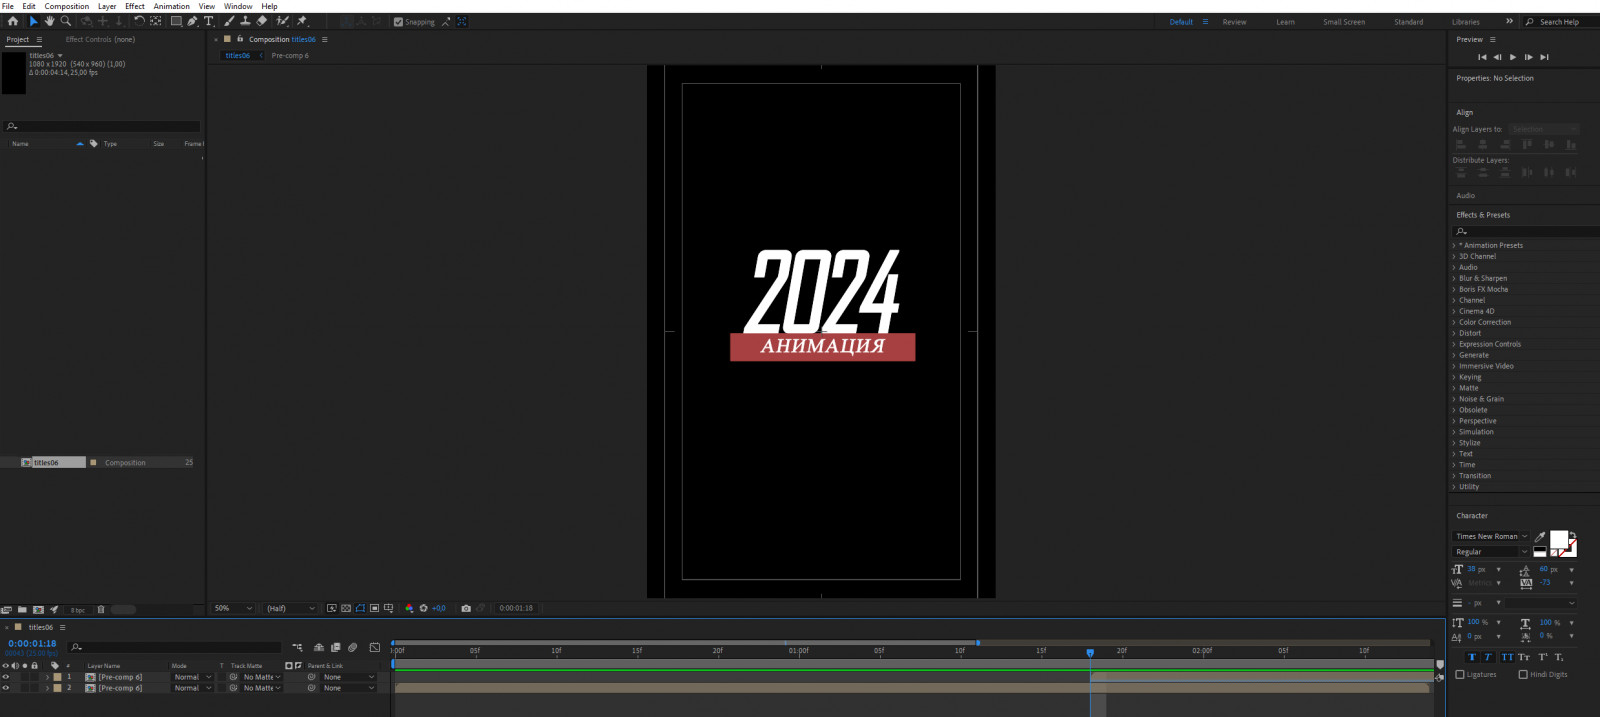Open the Effect menu
Viewport: 1600px width, 717px height.
(x=135, y=6)
